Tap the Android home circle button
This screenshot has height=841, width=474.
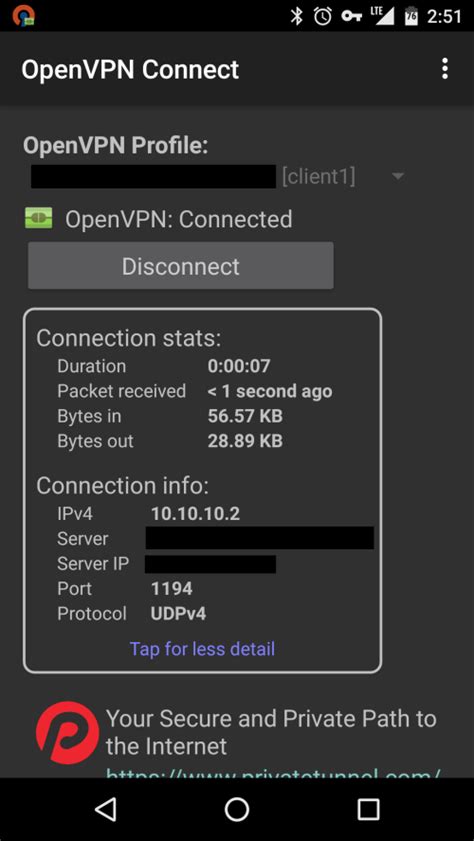237,809
